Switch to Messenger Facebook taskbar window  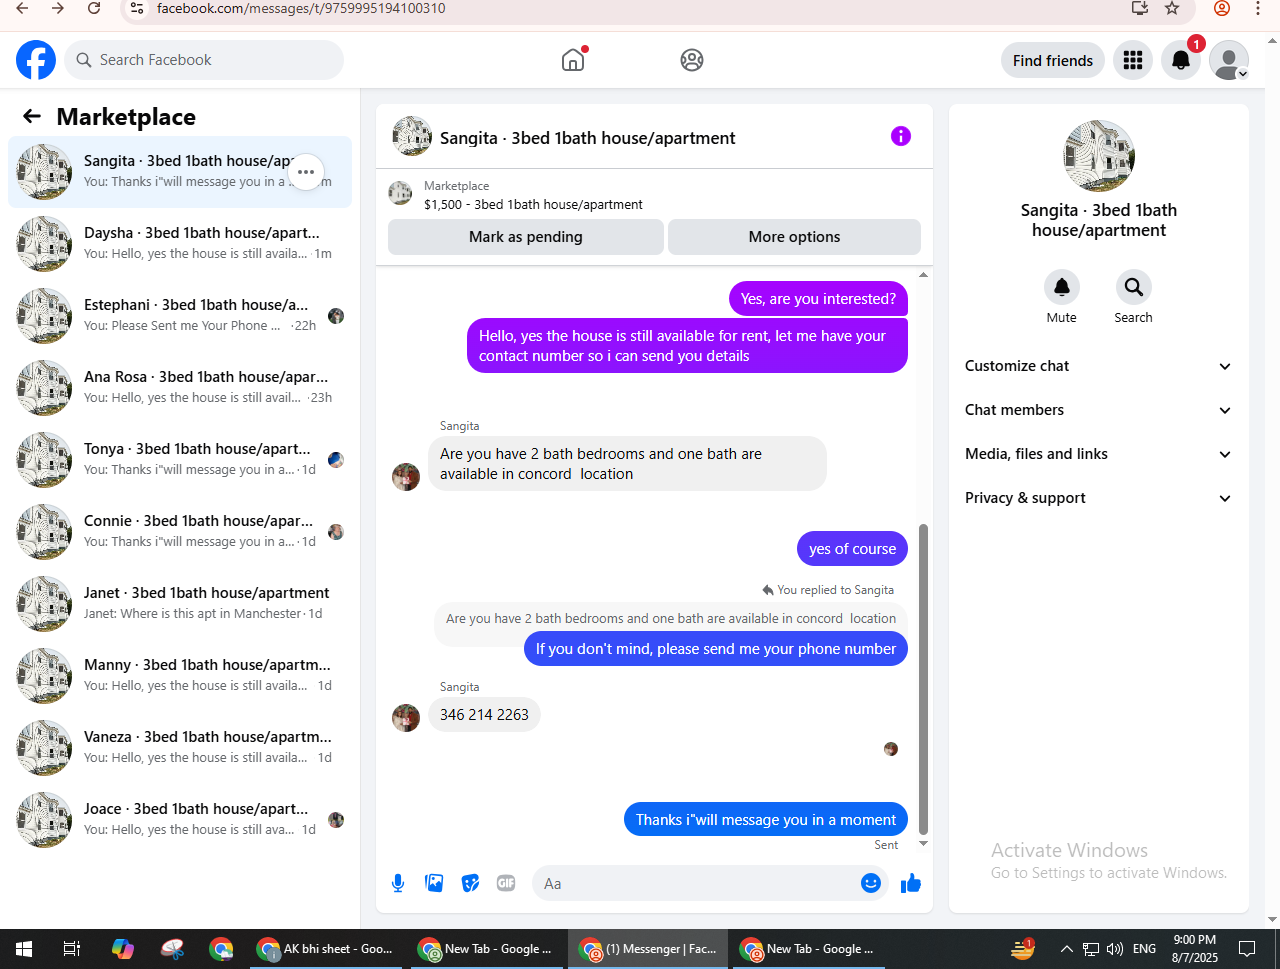tap(649, 949)
